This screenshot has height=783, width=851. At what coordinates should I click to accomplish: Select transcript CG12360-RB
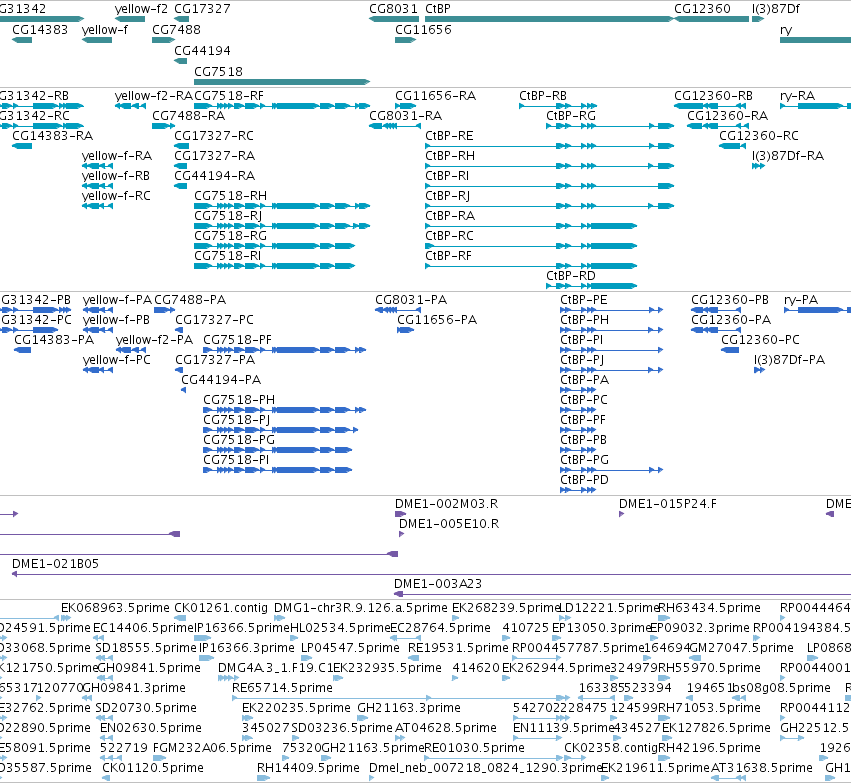[713, 96]
